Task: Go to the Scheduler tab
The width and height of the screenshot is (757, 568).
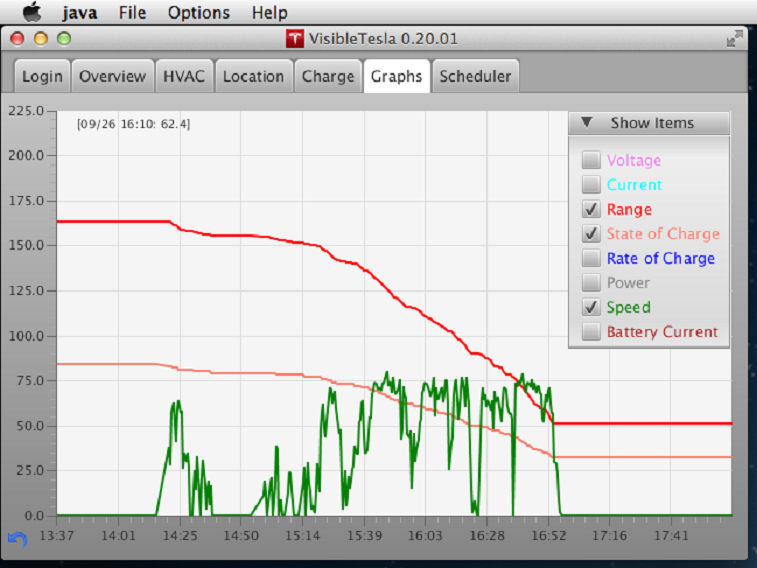Action: pos(475,76)
